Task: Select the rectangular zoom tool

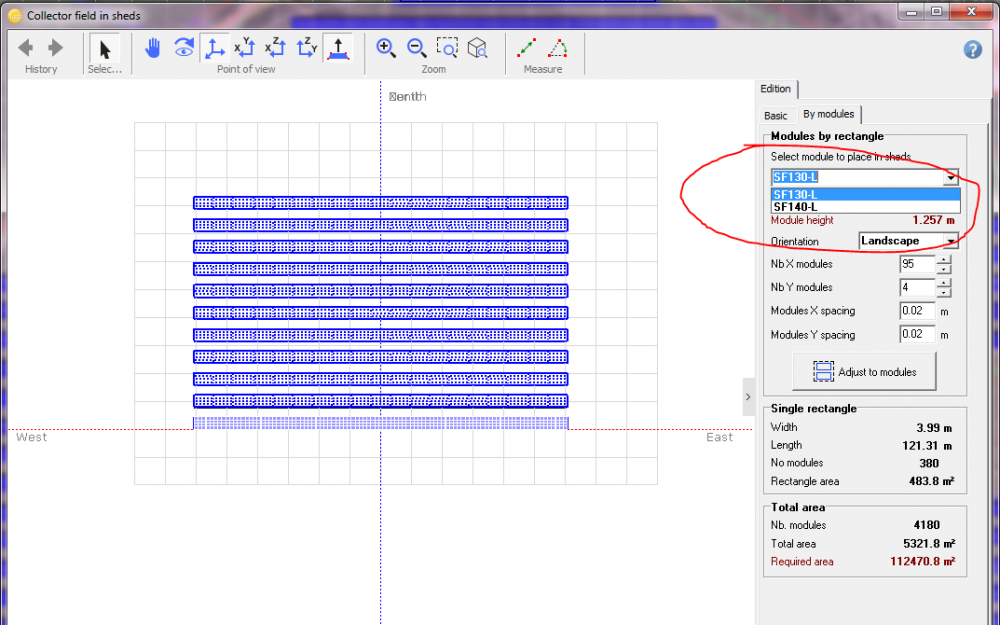Action: pos(447,47)
